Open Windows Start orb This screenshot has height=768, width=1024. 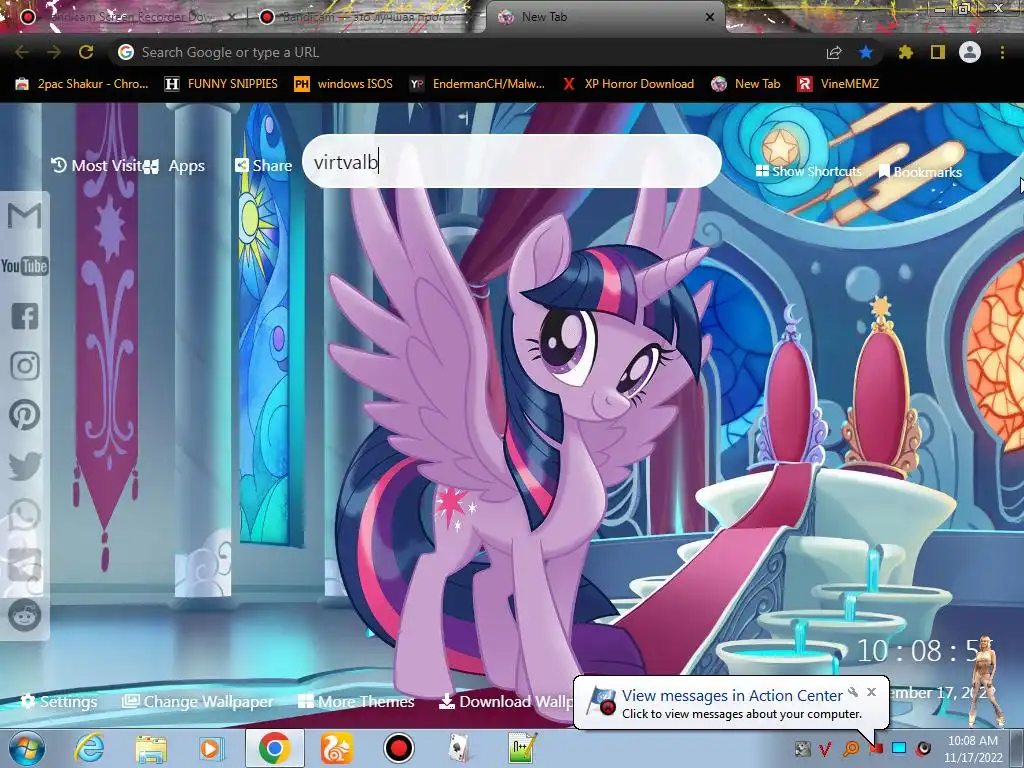27,749
